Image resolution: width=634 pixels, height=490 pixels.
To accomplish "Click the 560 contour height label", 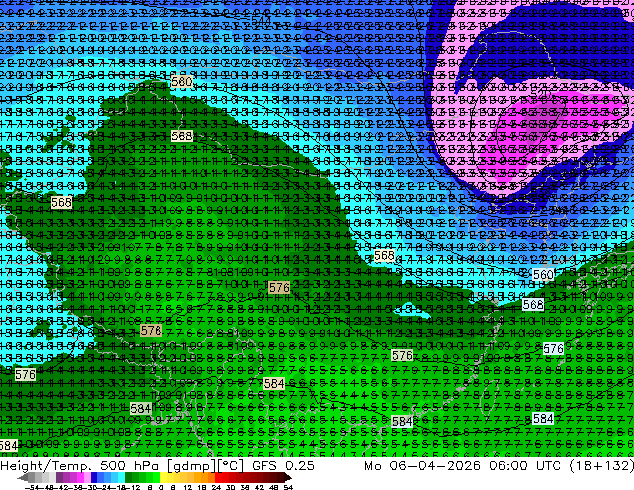I will point(543,275).
